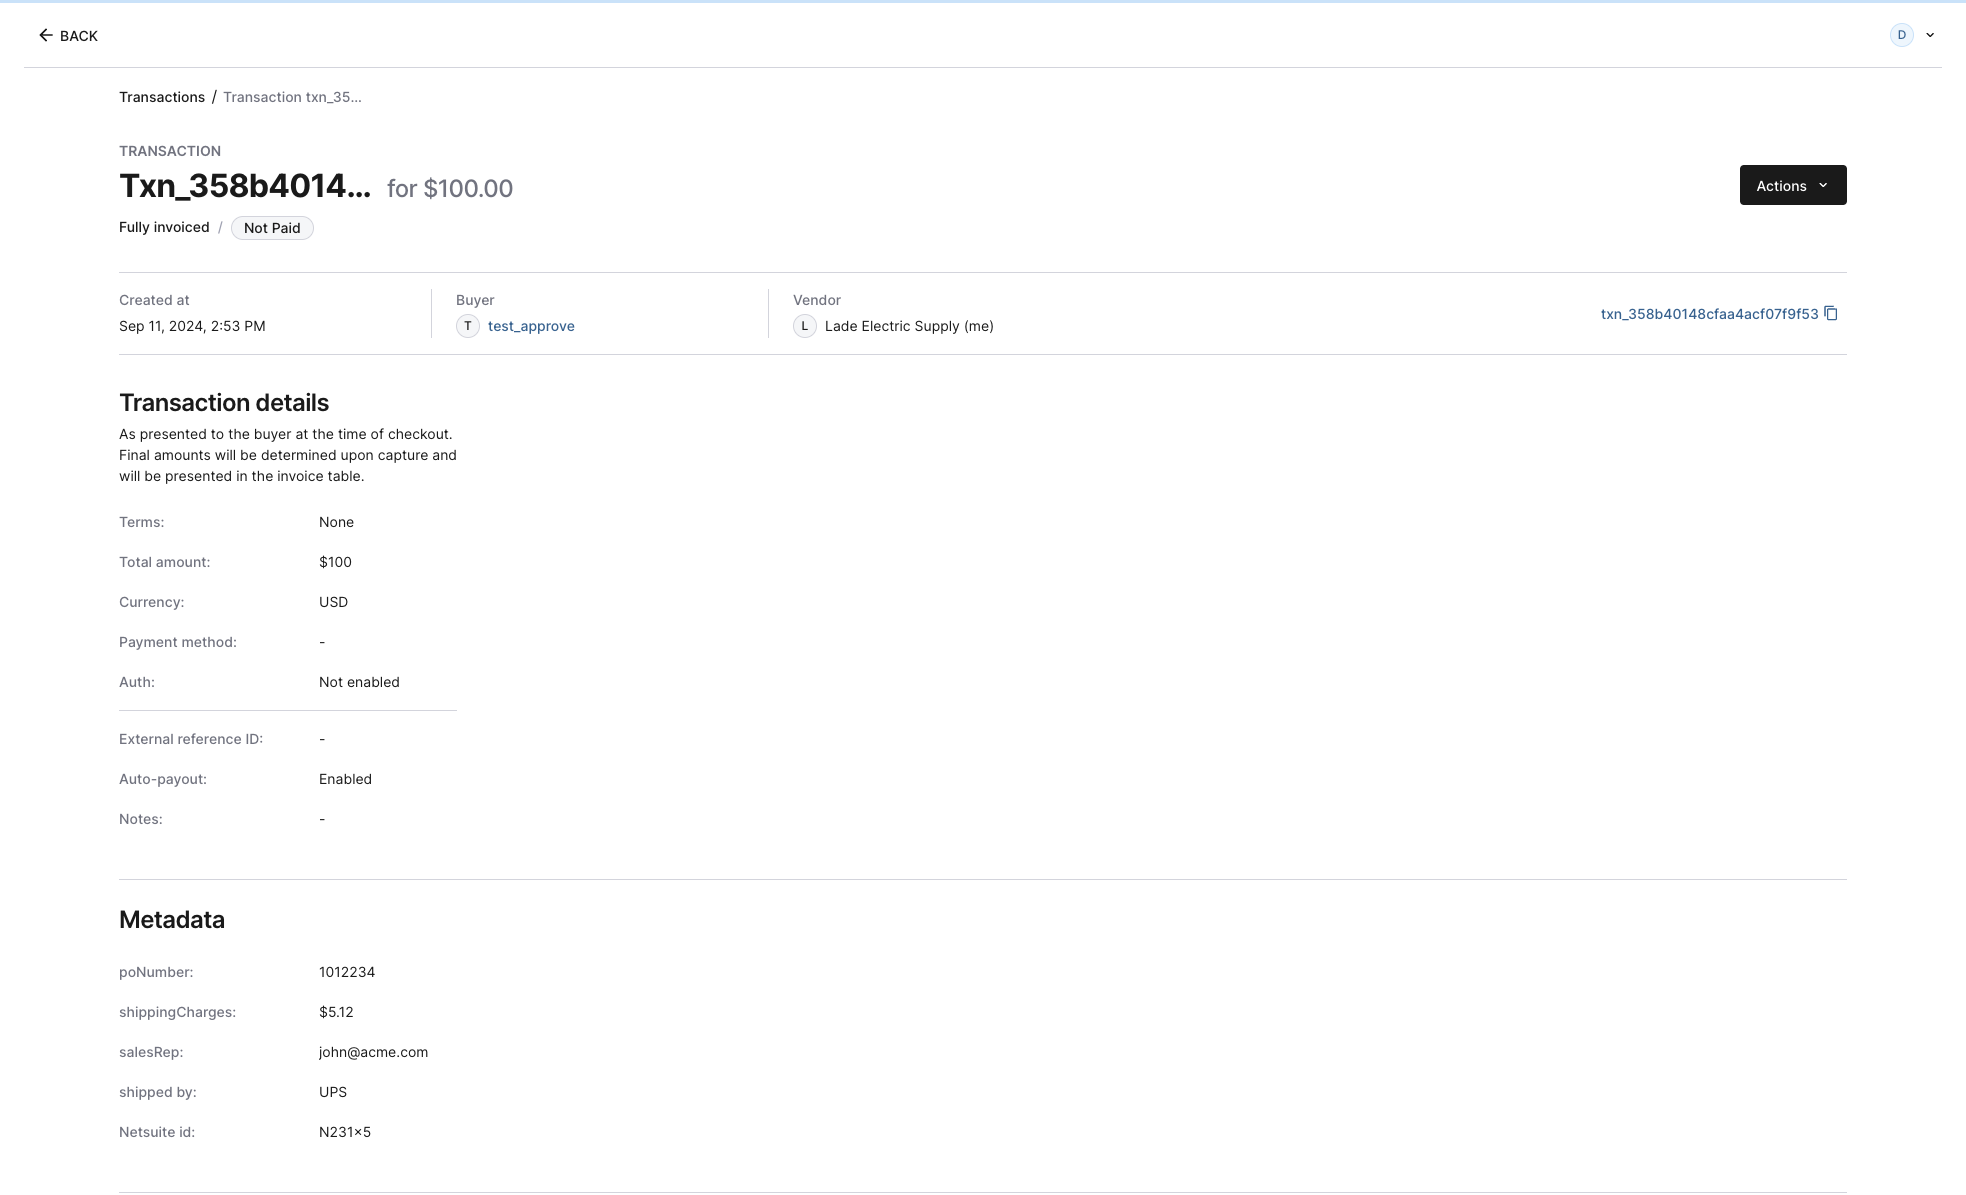1966x1195 pixels.
Task: Go back using the BACK arrow
Action: pyautogui.click(x=68, y=36)
